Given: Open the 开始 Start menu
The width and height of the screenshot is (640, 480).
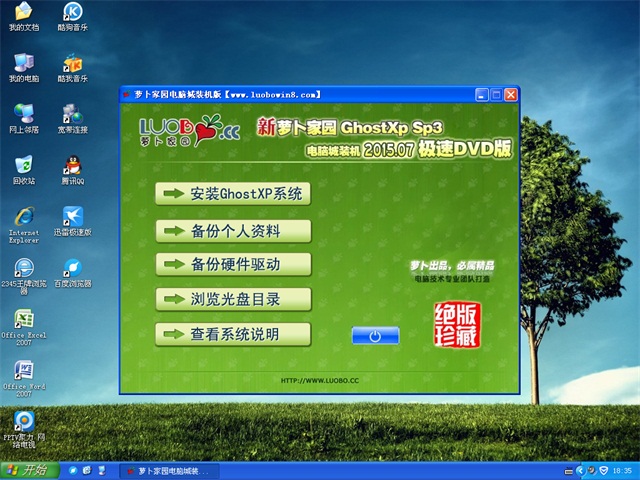Looking at the screenshot, I should pyautogui.click(x=28, y=470).
